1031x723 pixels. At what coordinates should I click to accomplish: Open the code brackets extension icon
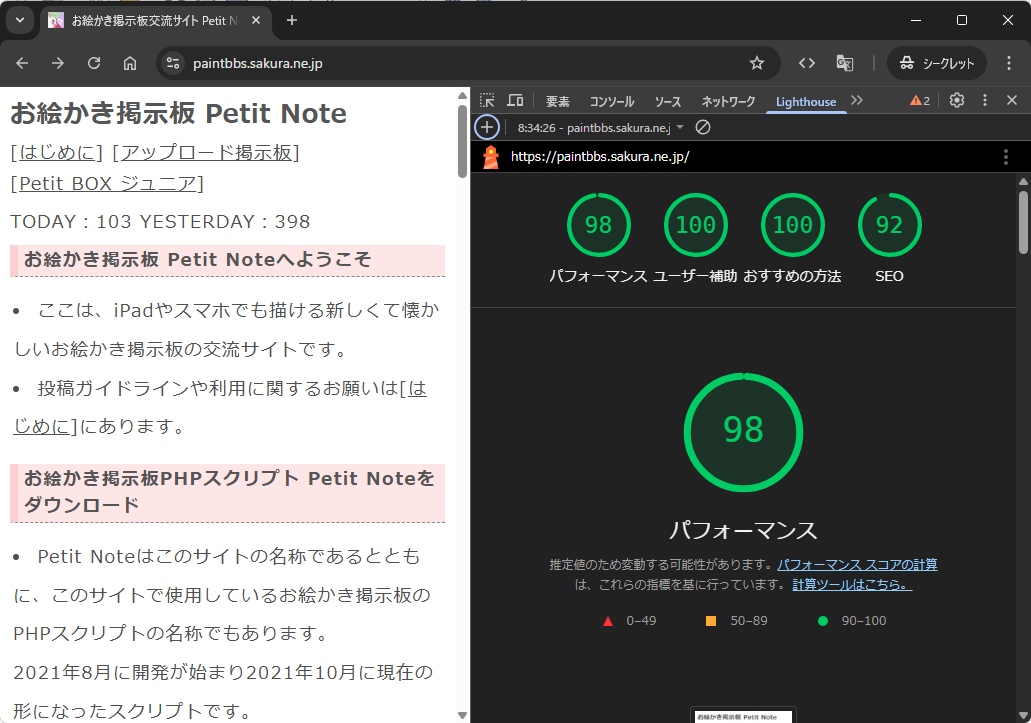click(x=807, y=63)
